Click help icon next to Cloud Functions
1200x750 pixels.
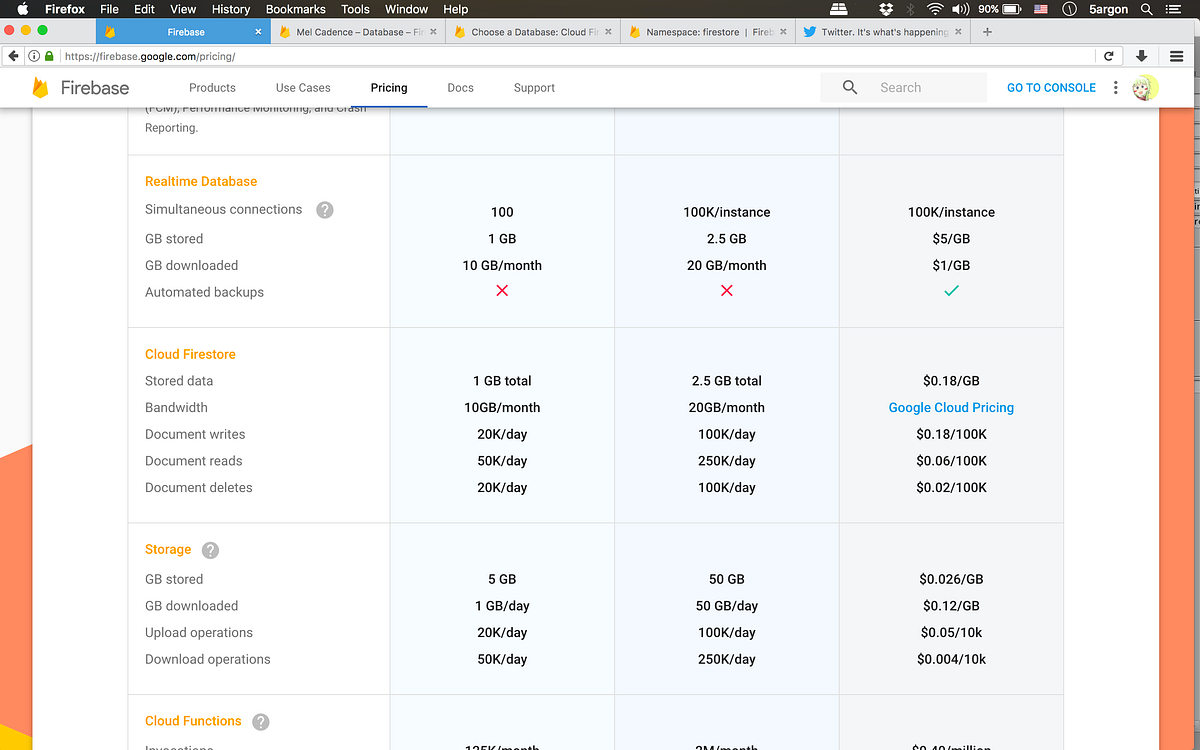pyautogui.click(x=260, y=721)
